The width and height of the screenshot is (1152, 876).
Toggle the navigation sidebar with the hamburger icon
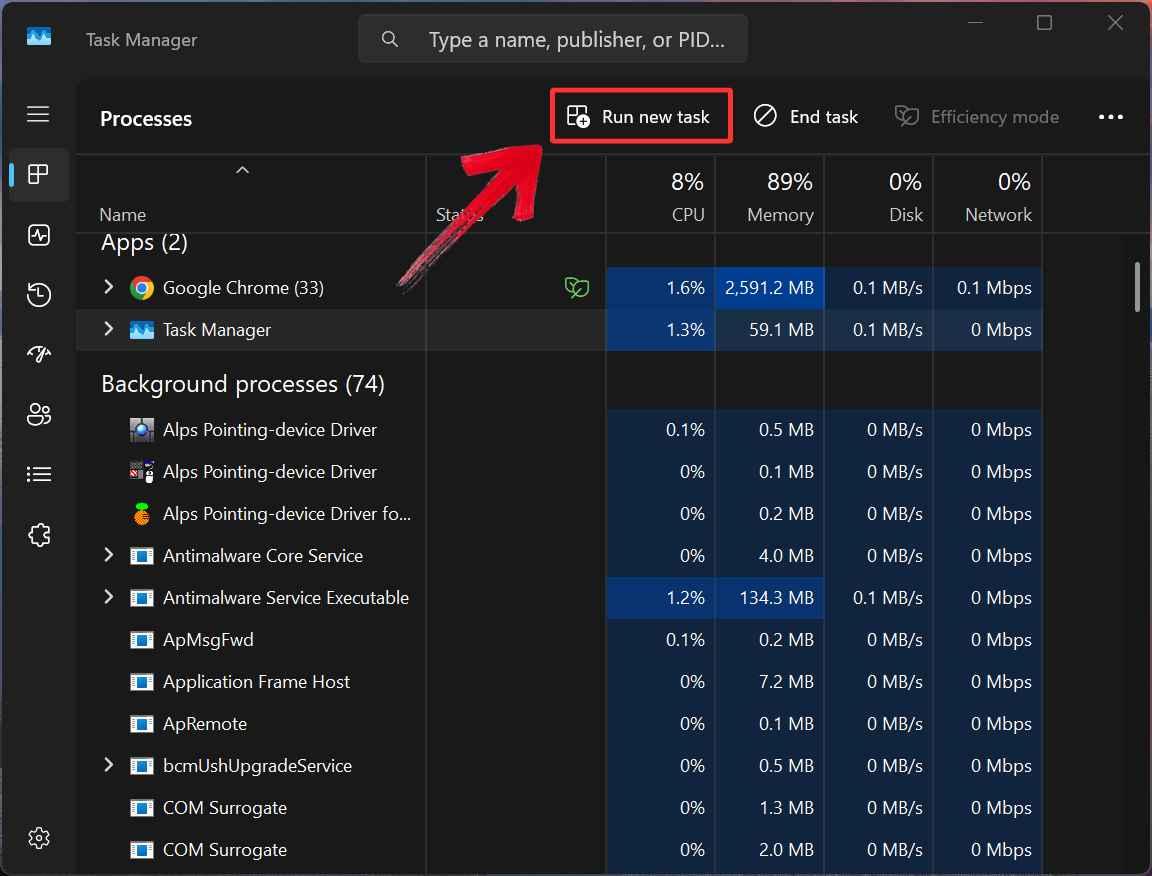tap(39, 114)
